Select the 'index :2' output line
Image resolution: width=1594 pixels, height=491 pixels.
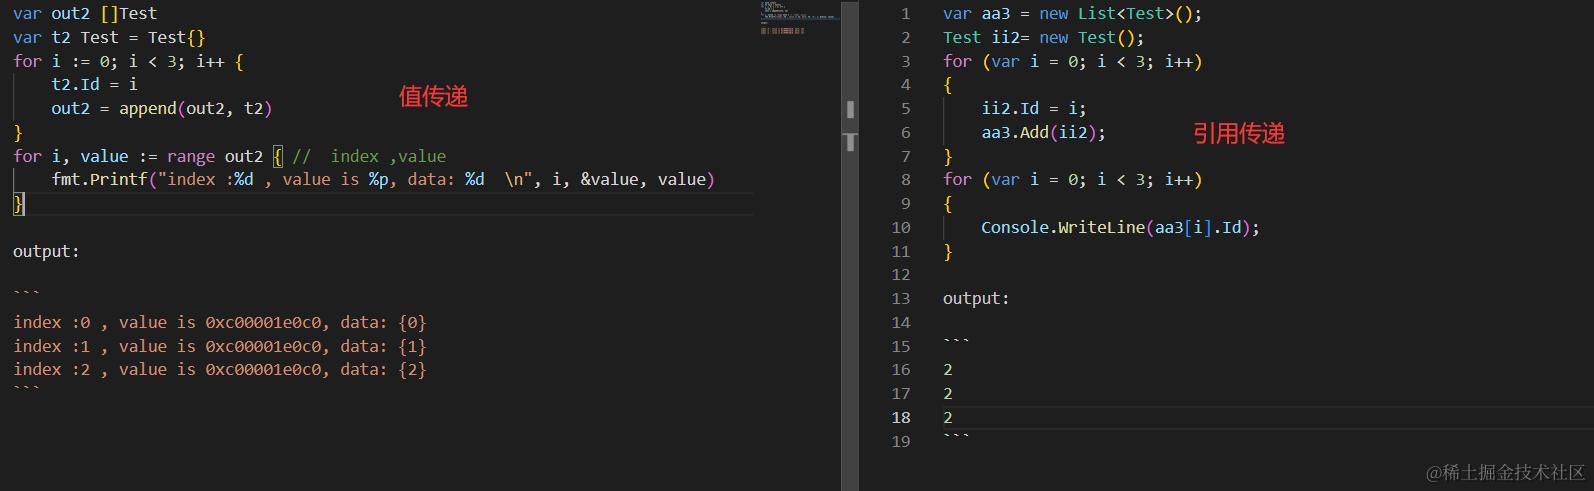tap(220, 369)
